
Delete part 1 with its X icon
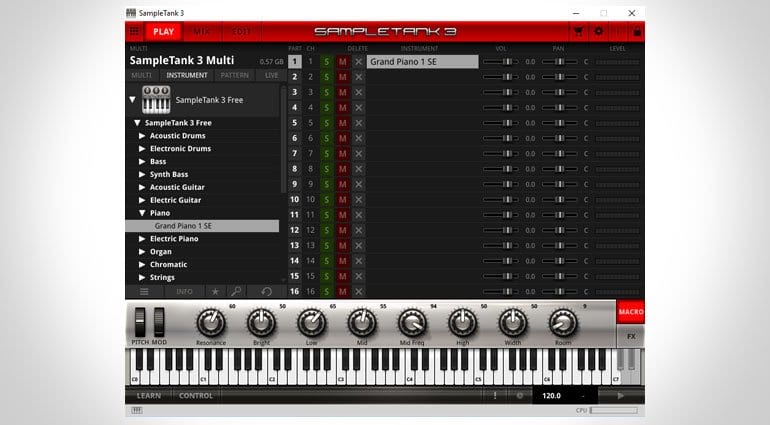[x=358, y=62]
